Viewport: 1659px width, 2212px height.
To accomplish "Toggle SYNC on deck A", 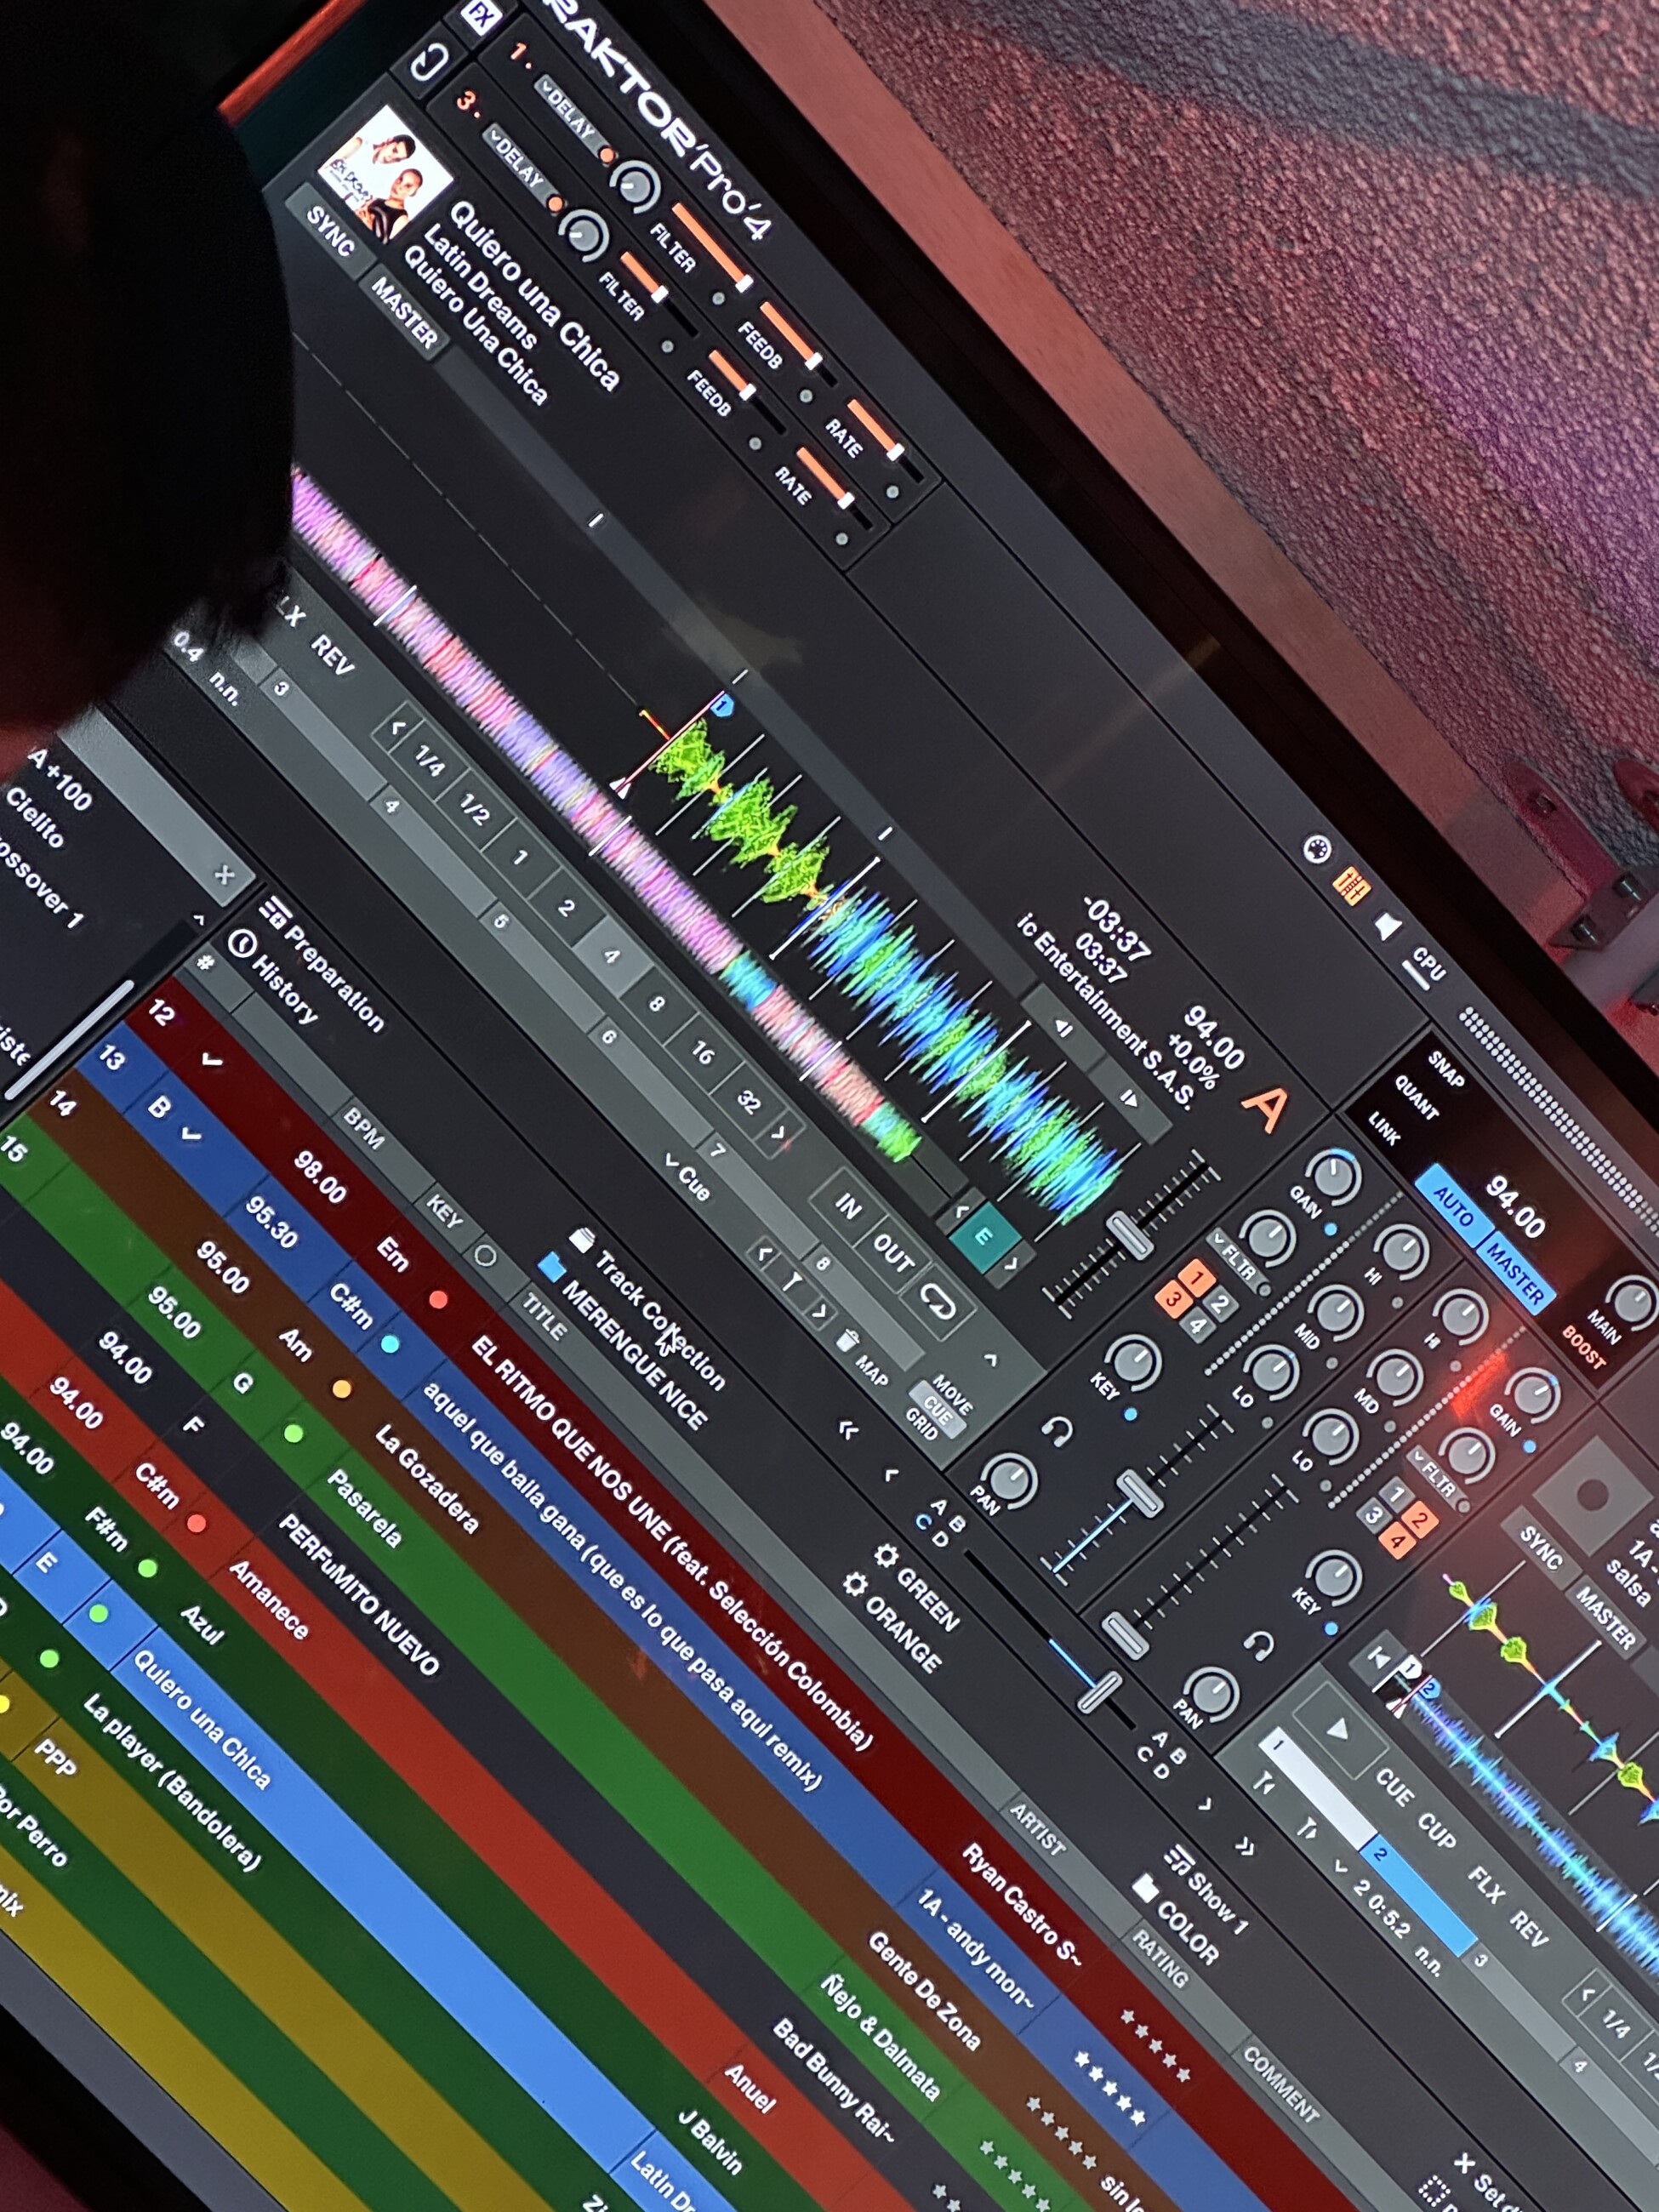I will [330, 232].
